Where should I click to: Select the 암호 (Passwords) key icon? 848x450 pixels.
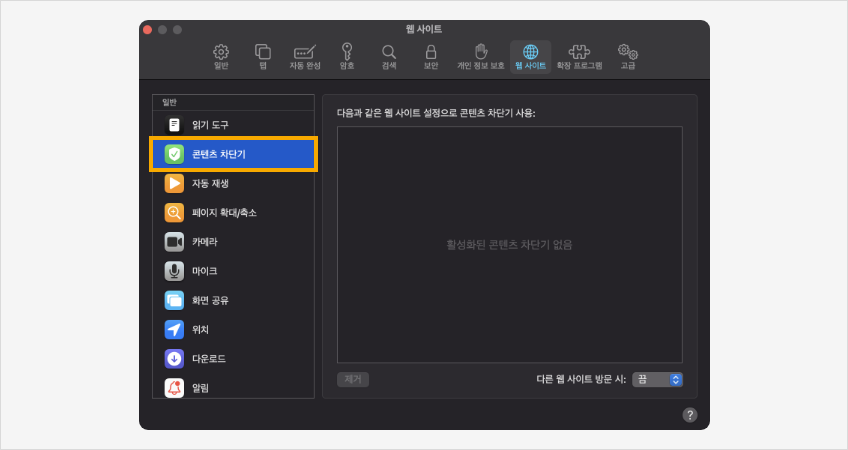click(x=347, y=56)
